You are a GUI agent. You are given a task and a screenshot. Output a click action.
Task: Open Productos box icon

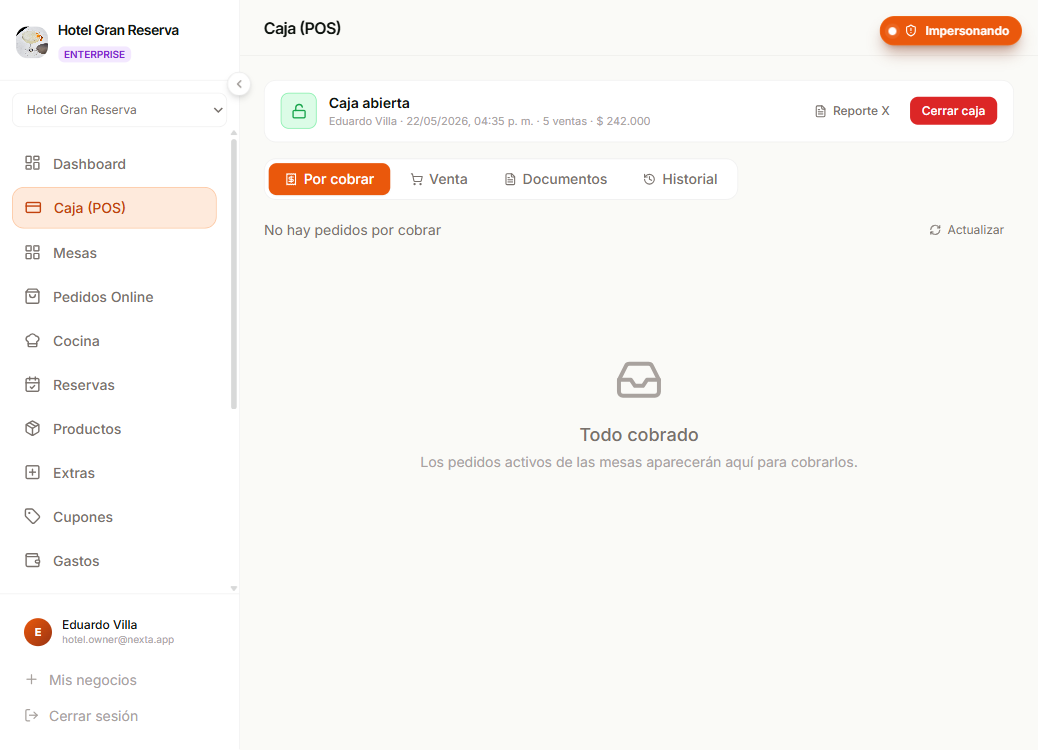[32, 428]
